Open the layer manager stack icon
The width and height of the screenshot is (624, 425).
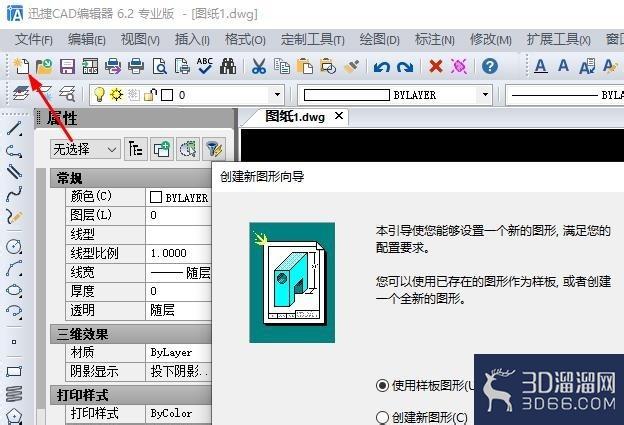(21, 94)
